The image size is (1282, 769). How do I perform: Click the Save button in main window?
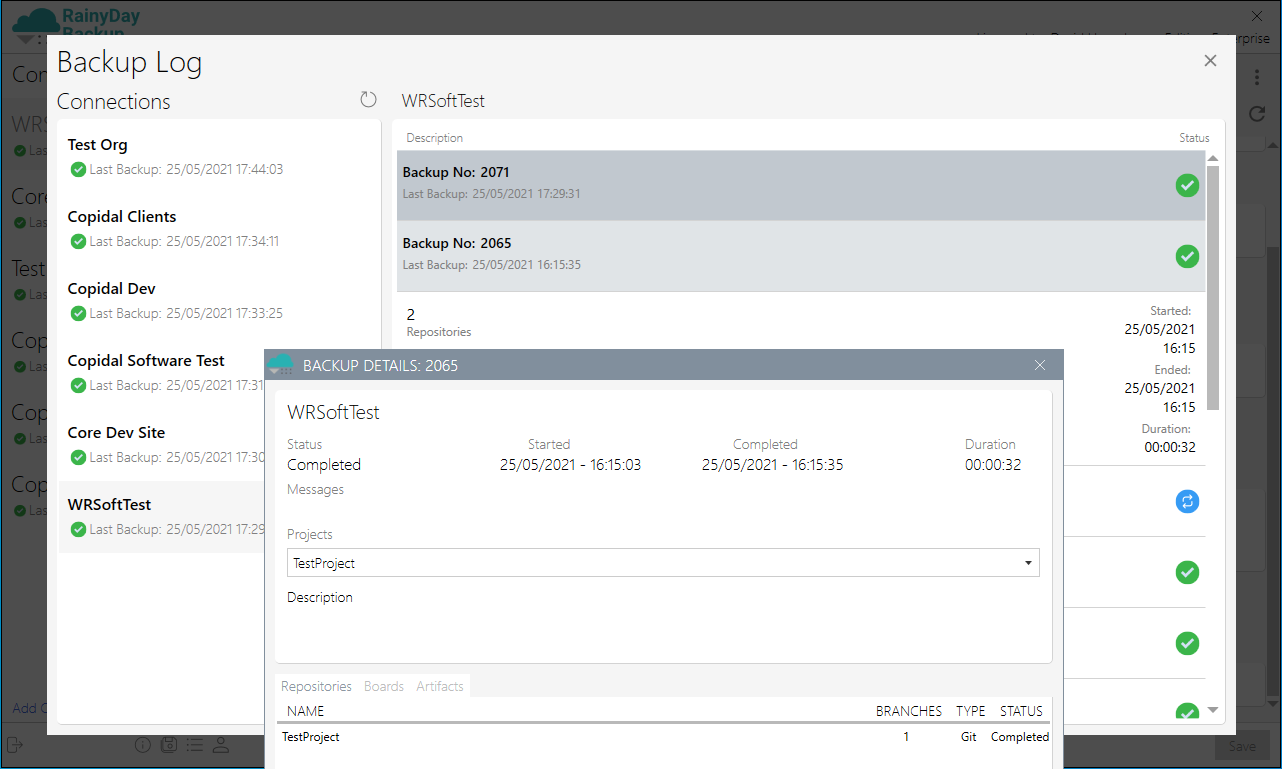[x=1242, y=746]
